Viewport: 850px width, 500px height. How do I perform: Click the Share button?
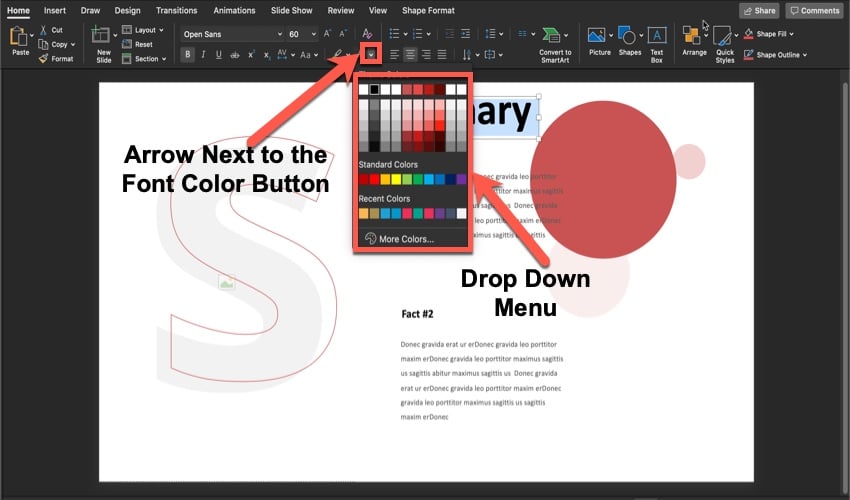point(759,10)
